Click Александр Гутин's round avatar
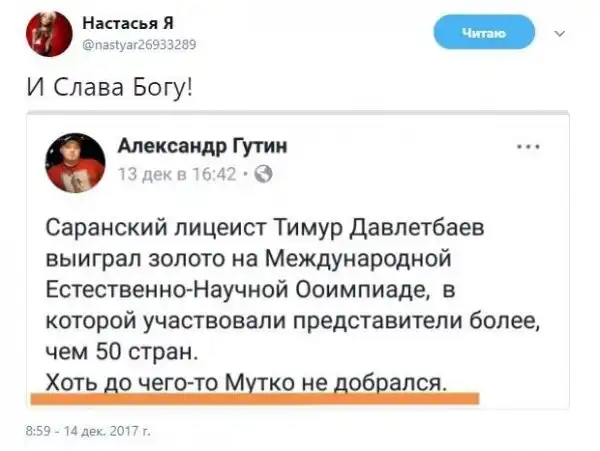 [x=75, y=163]
